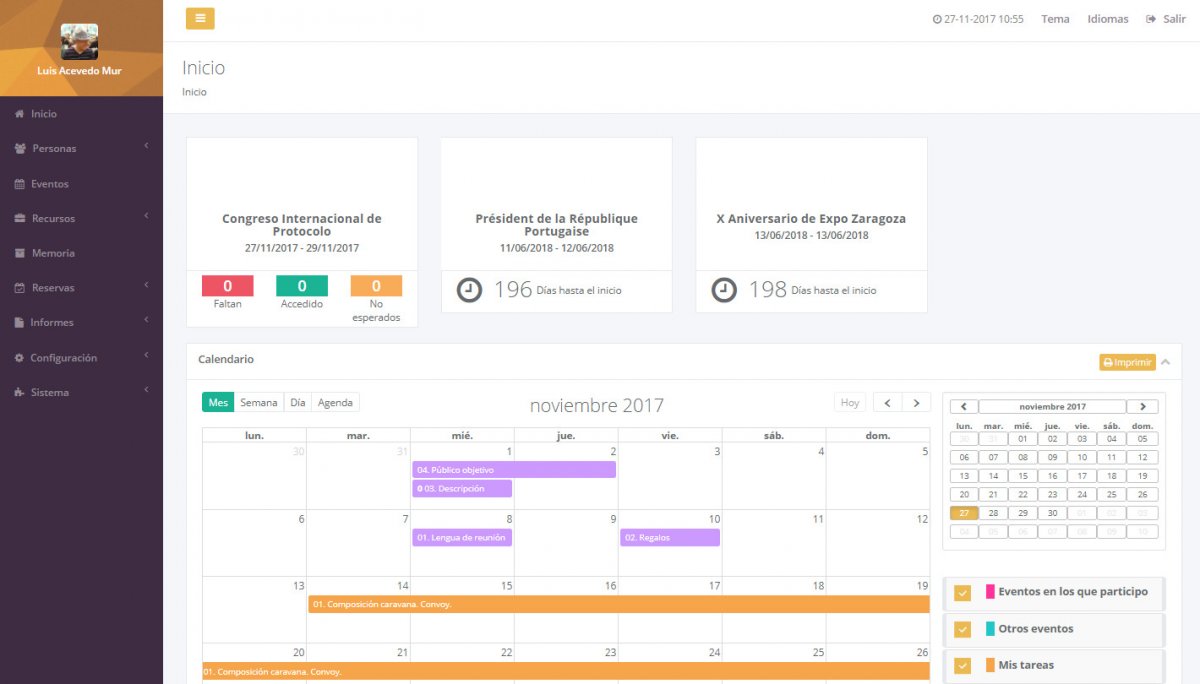Click the Salir logout icon

tap(1151, 19)
